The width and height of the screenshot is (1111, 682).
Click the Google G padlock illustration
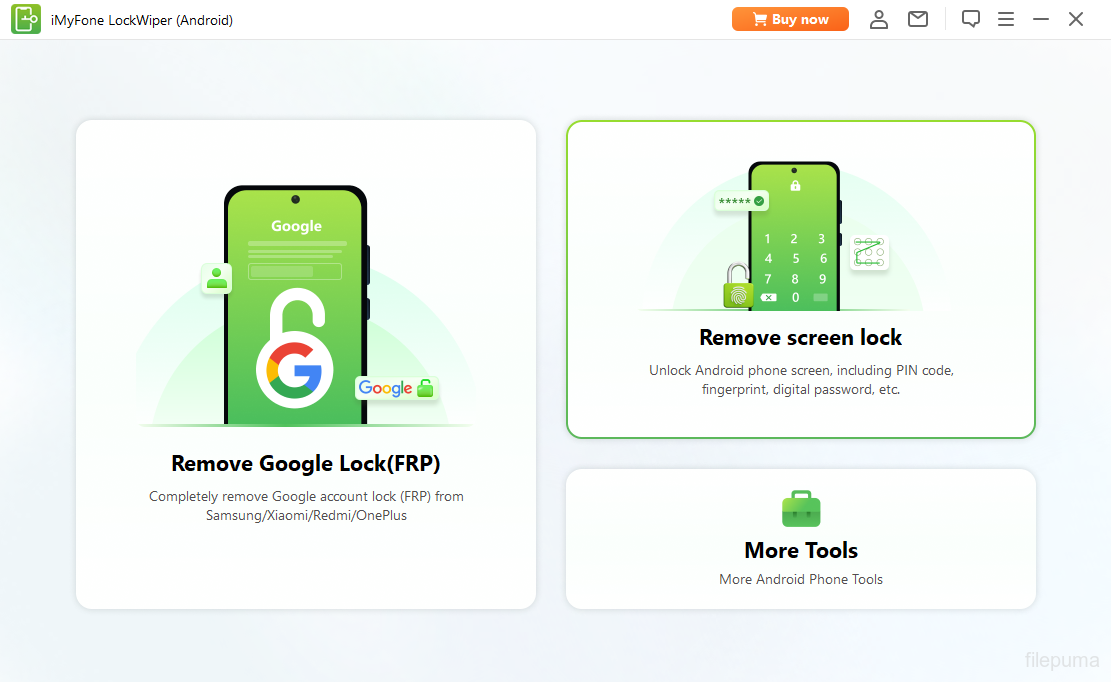(294, 360)
